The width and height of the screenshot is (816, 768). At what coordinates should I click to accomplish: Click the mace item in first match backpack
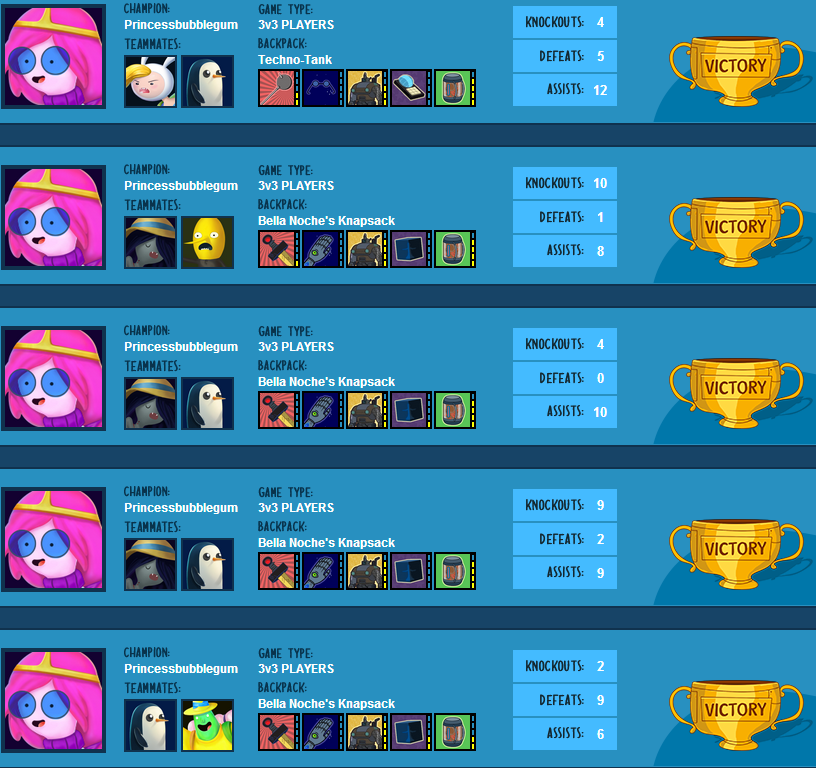279,88
